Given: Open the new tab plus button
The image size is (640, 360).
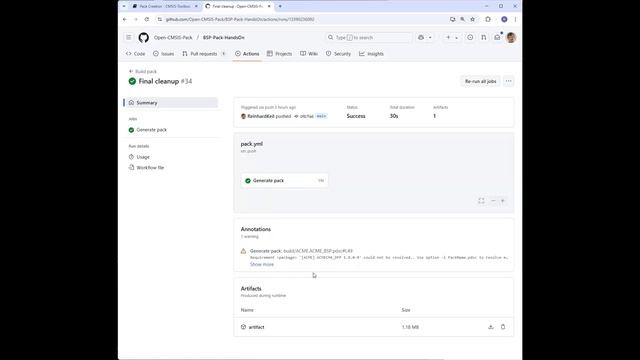Looking at the screenshot, I should click(x=280, y=6).
